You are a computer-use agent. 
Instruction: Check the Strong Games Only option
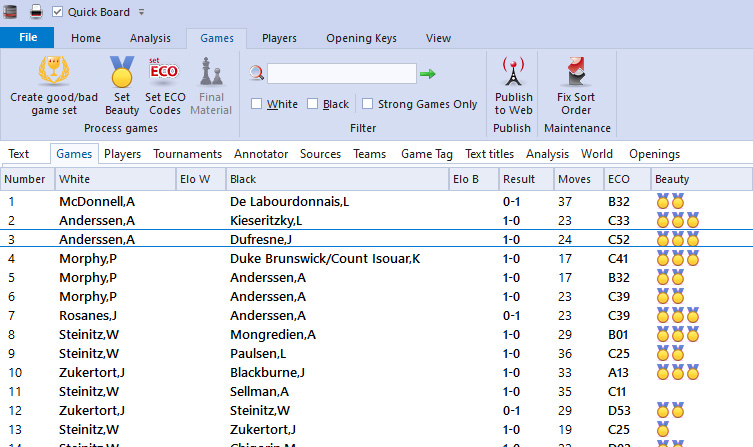click(x=368, y=104)
